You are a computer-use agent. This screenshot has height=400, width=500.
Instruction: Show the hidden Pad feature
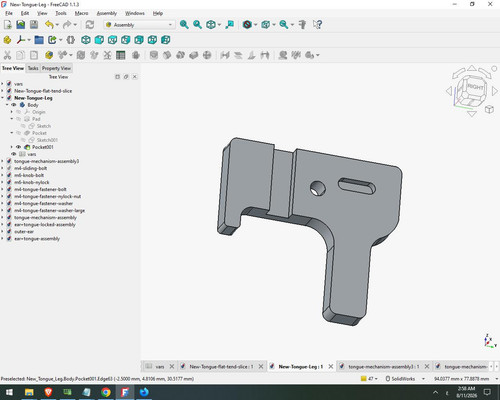point(19,119)
